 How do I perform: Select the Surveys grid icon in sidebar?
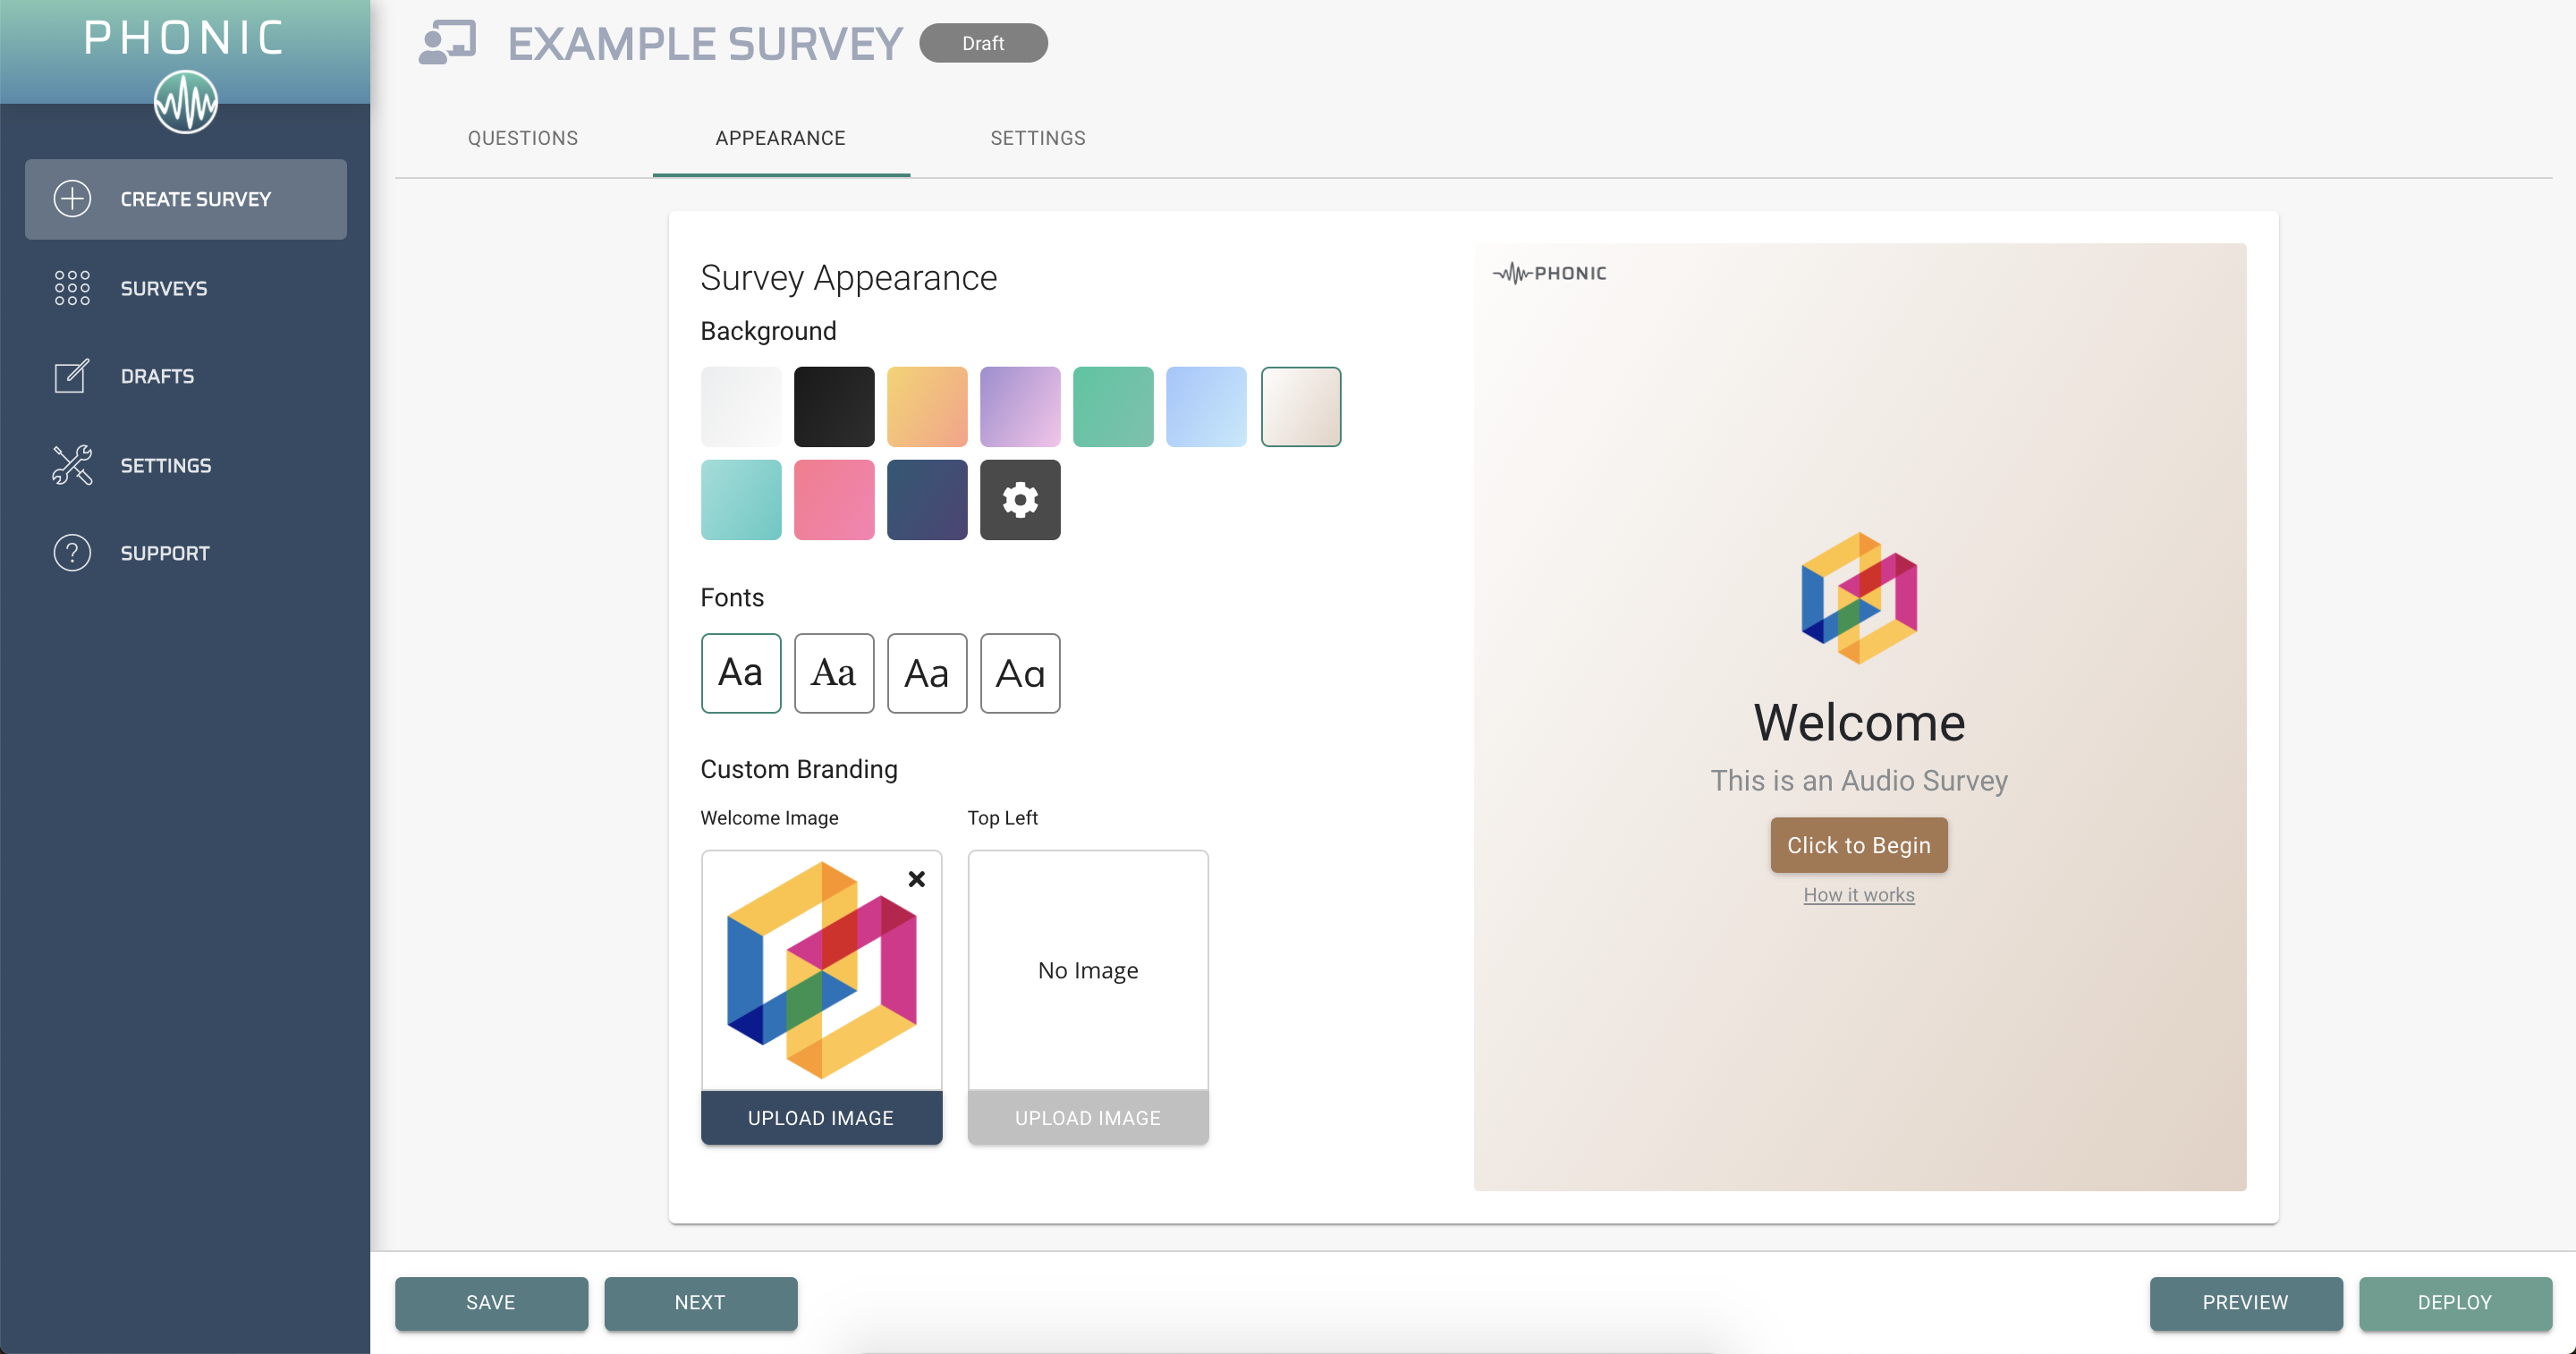pyautogui.click(x=71, y=288)
